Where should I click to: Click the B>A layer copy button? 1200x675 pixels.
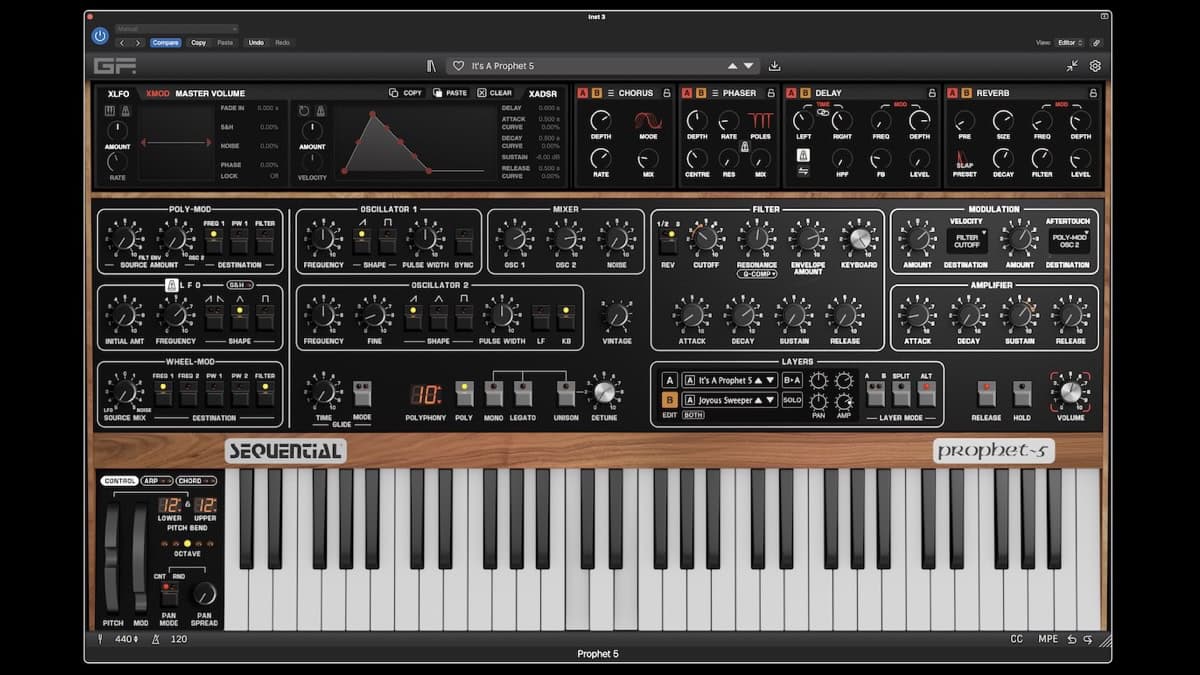pos(792,380)
